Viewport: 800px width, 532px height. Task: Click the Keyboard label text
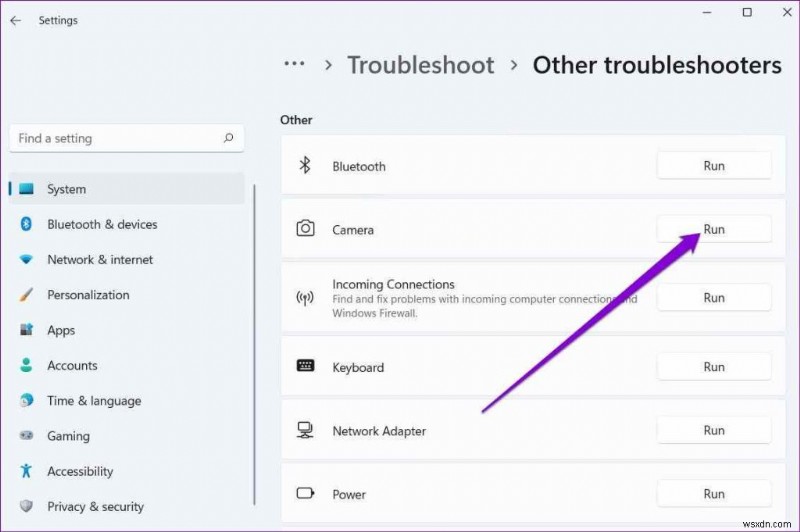pyautogui.click(x=358, y=367)
